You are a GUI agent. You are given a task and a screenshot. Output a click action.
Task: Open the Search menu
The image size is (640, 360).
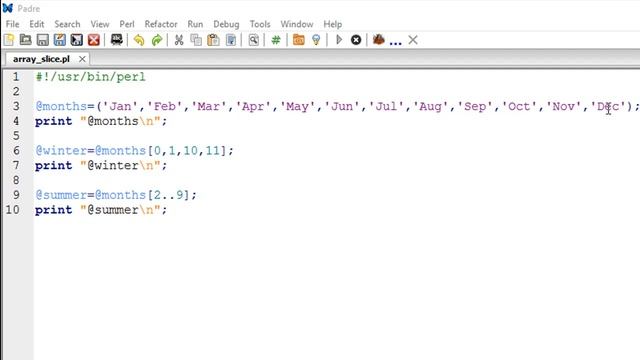click(x=67, y=24)
